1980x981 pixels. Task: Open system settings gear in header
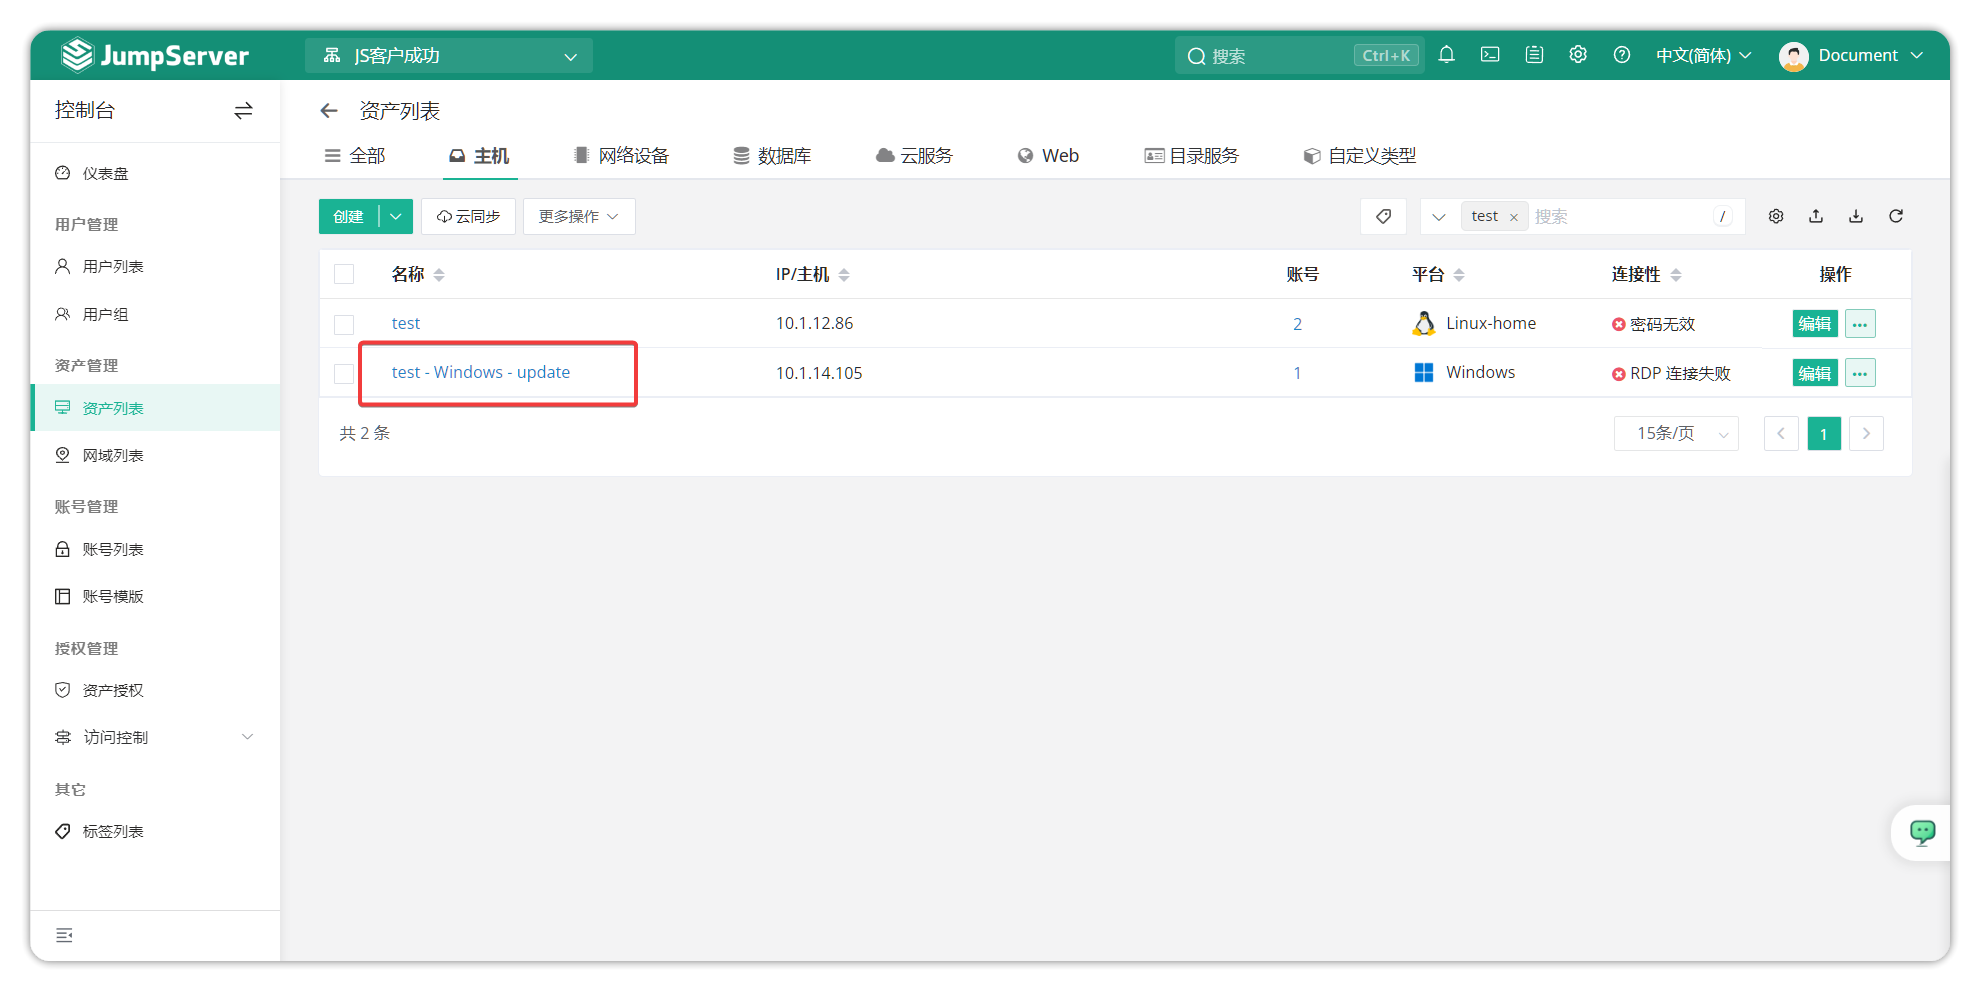[x=1578, y=55]
